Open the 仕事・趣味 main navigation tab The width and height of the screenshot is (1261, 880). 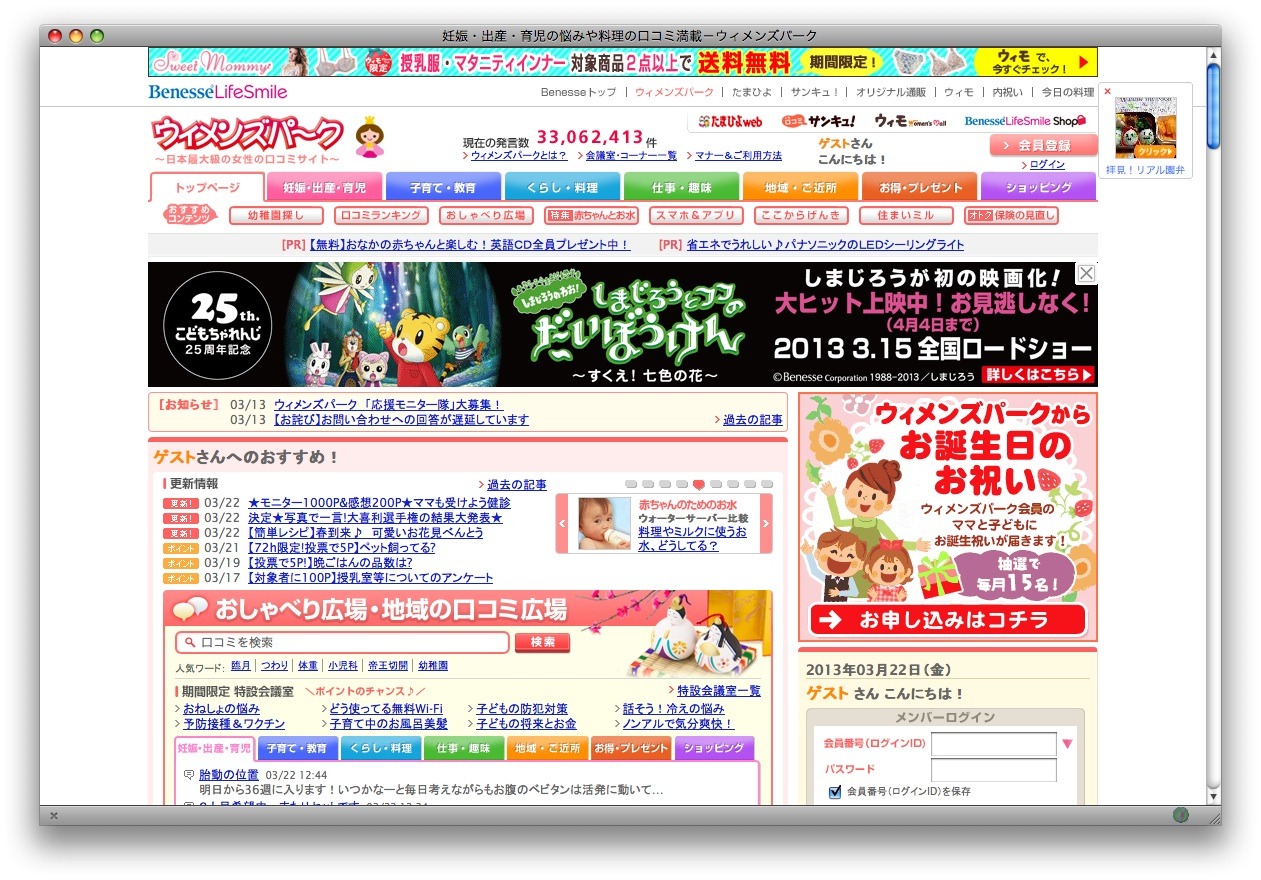click(x=681, y=187)
